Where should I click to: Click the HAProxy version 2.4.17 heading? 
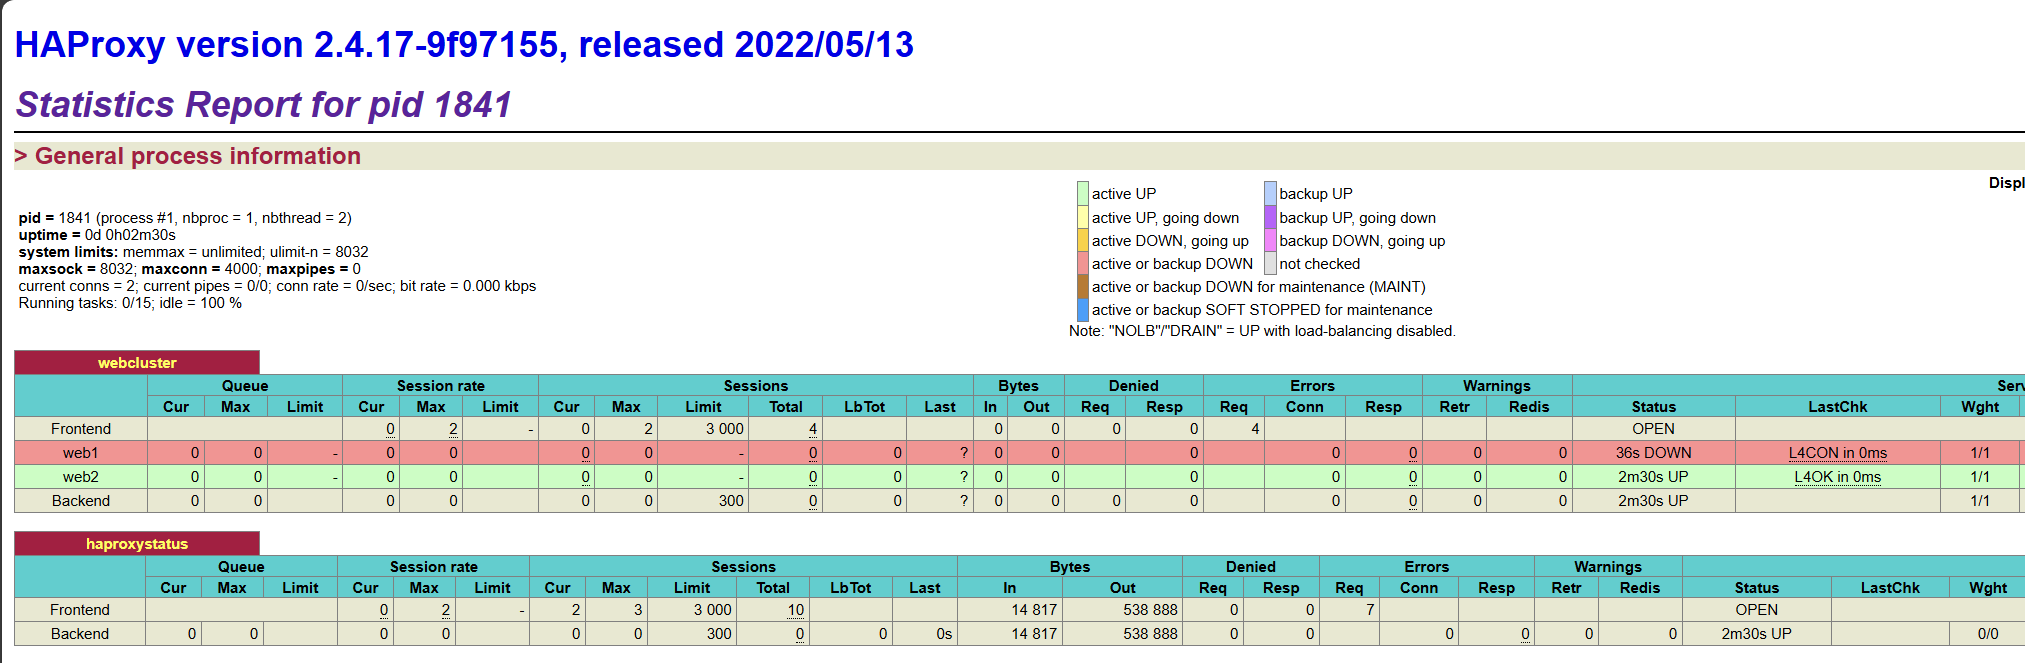tap(464, 45)
